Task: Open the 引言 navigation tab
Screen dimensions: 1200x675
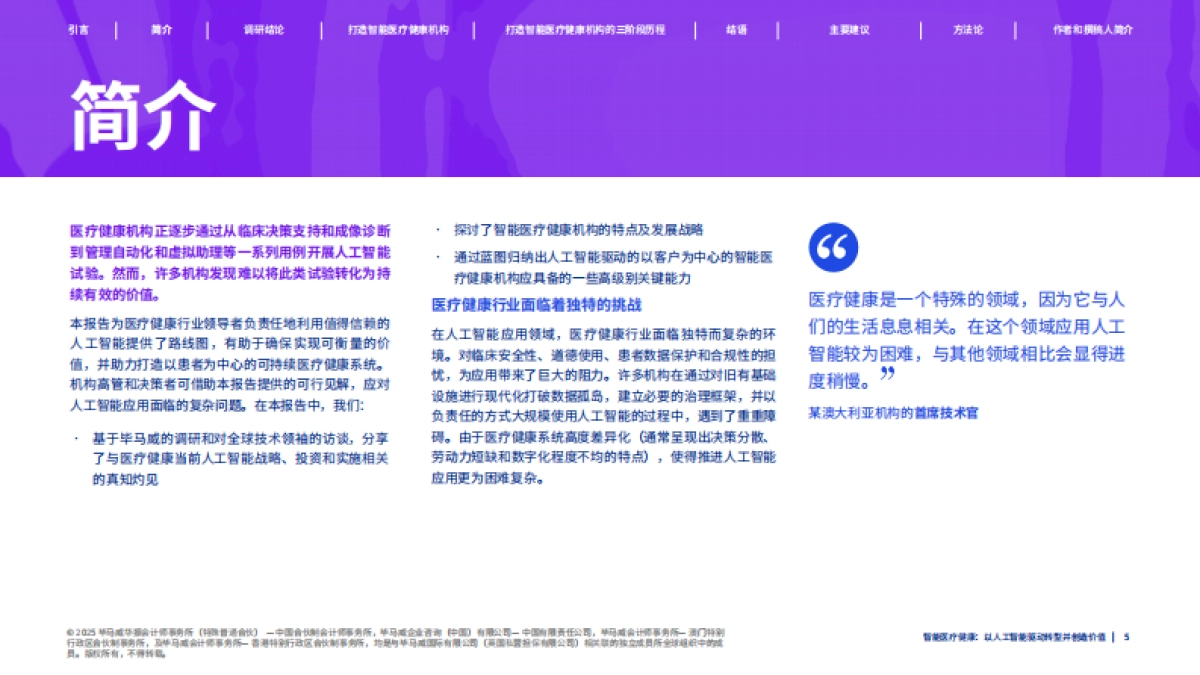Action: tap(78, 31)
